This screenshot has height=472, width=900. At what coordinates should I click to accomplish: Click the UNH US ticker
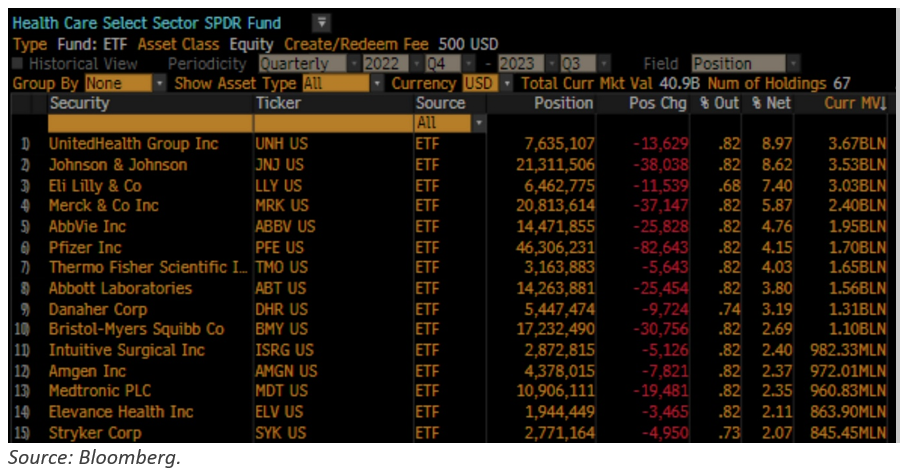[x=281, y=144]
